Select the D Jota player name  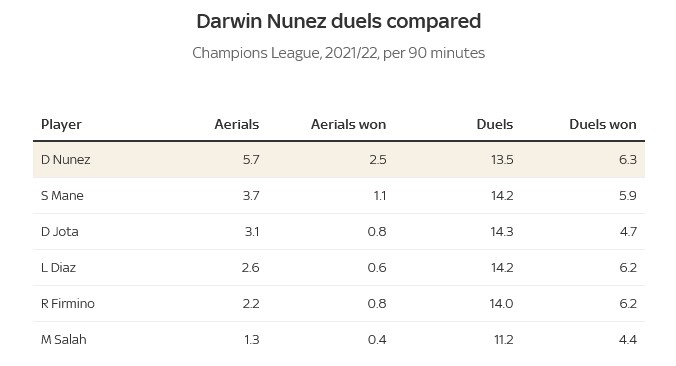[x=59, y=232]
